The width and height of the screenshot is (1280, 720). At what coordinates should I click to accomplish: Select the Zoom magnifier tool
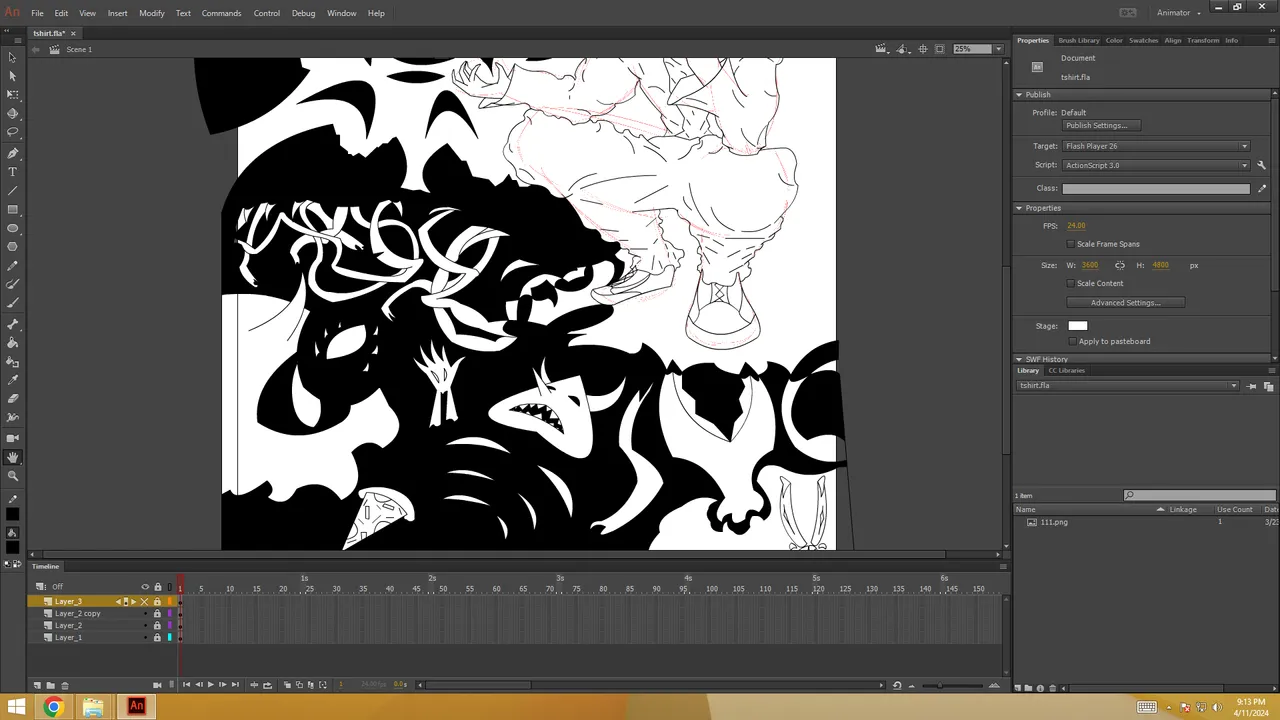[12, 475]
